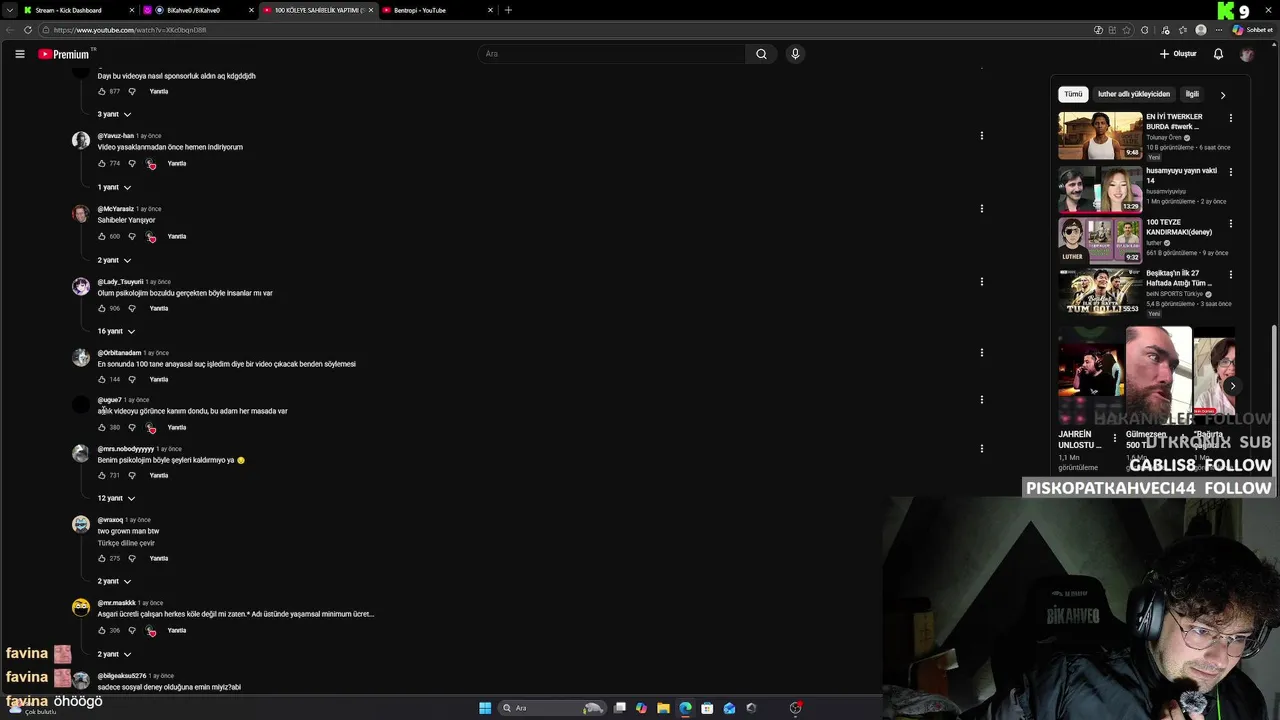Select the Tümü filter chip
This screenshot has height=720, width=1280.
pyautogui.click(x=1073, y=94)
